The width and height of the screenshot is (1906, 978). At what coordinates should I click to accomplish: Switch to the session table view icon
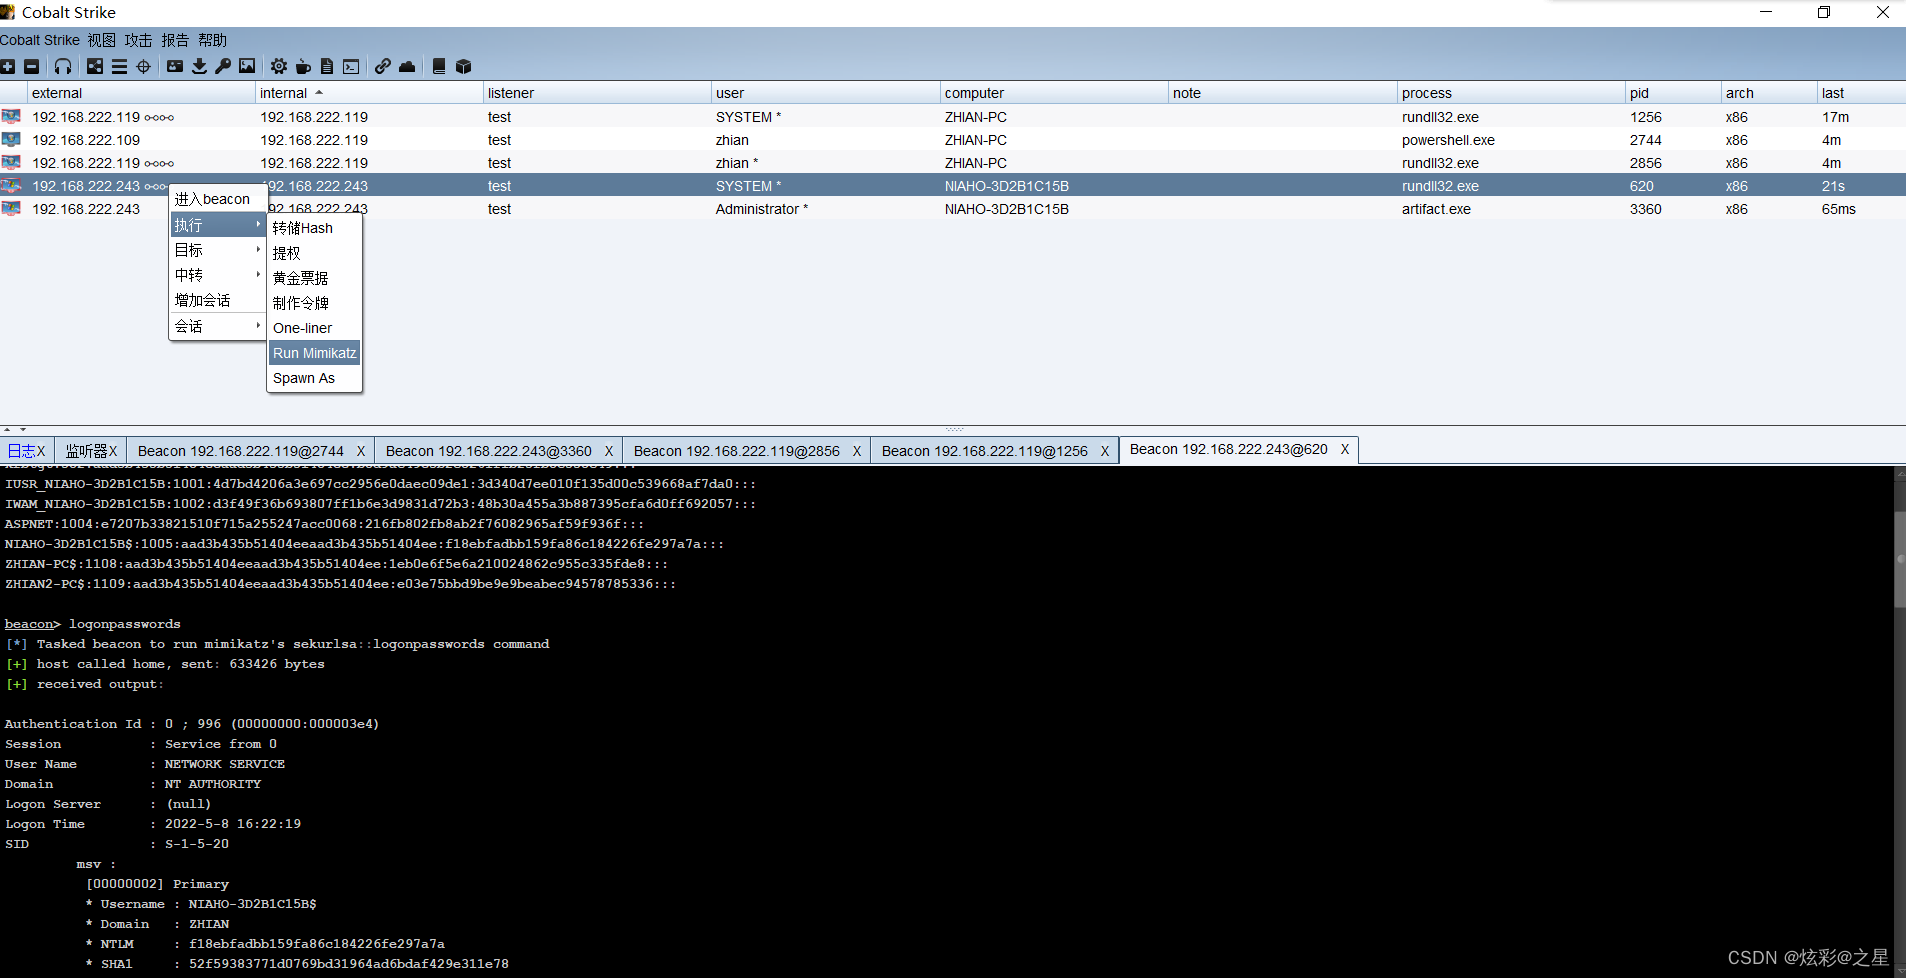pyautogui.click(x=119, y=66)
